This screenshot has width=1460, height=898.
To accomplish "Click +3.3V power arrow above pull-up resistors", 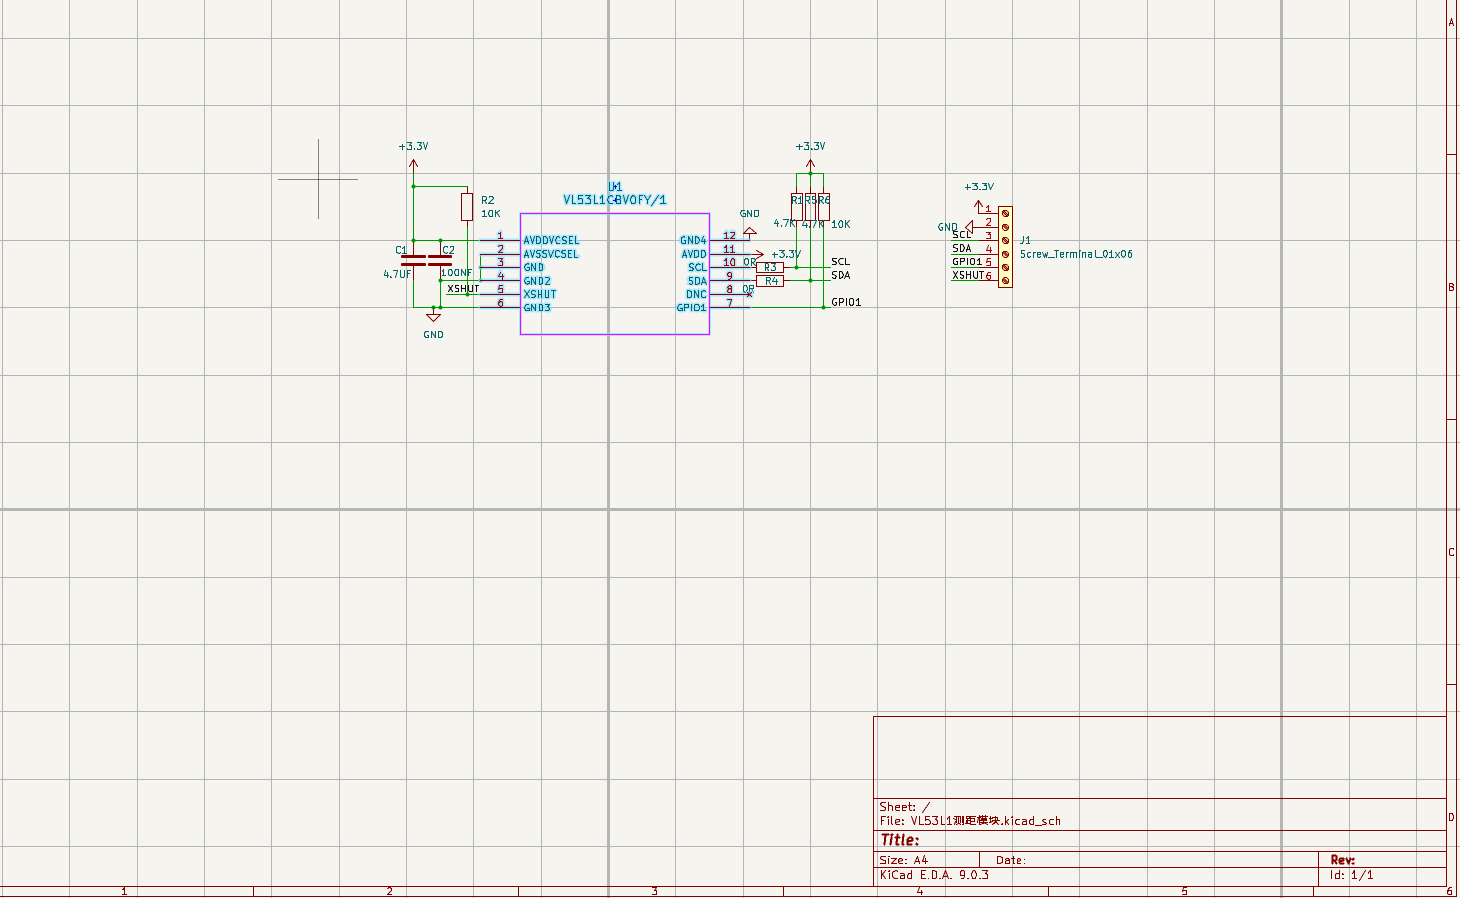I will pos(810,164).
